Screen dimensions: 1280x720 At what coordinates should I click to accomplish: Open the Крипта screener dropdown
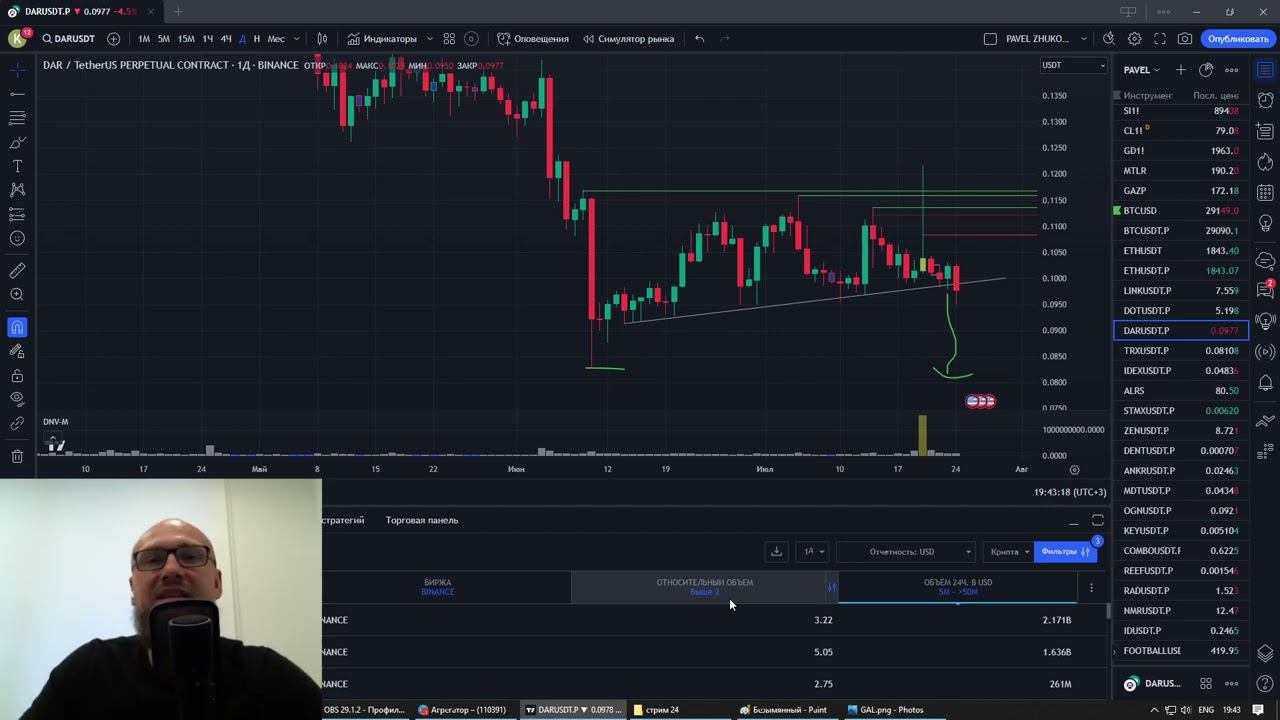tap(1010, 551)
